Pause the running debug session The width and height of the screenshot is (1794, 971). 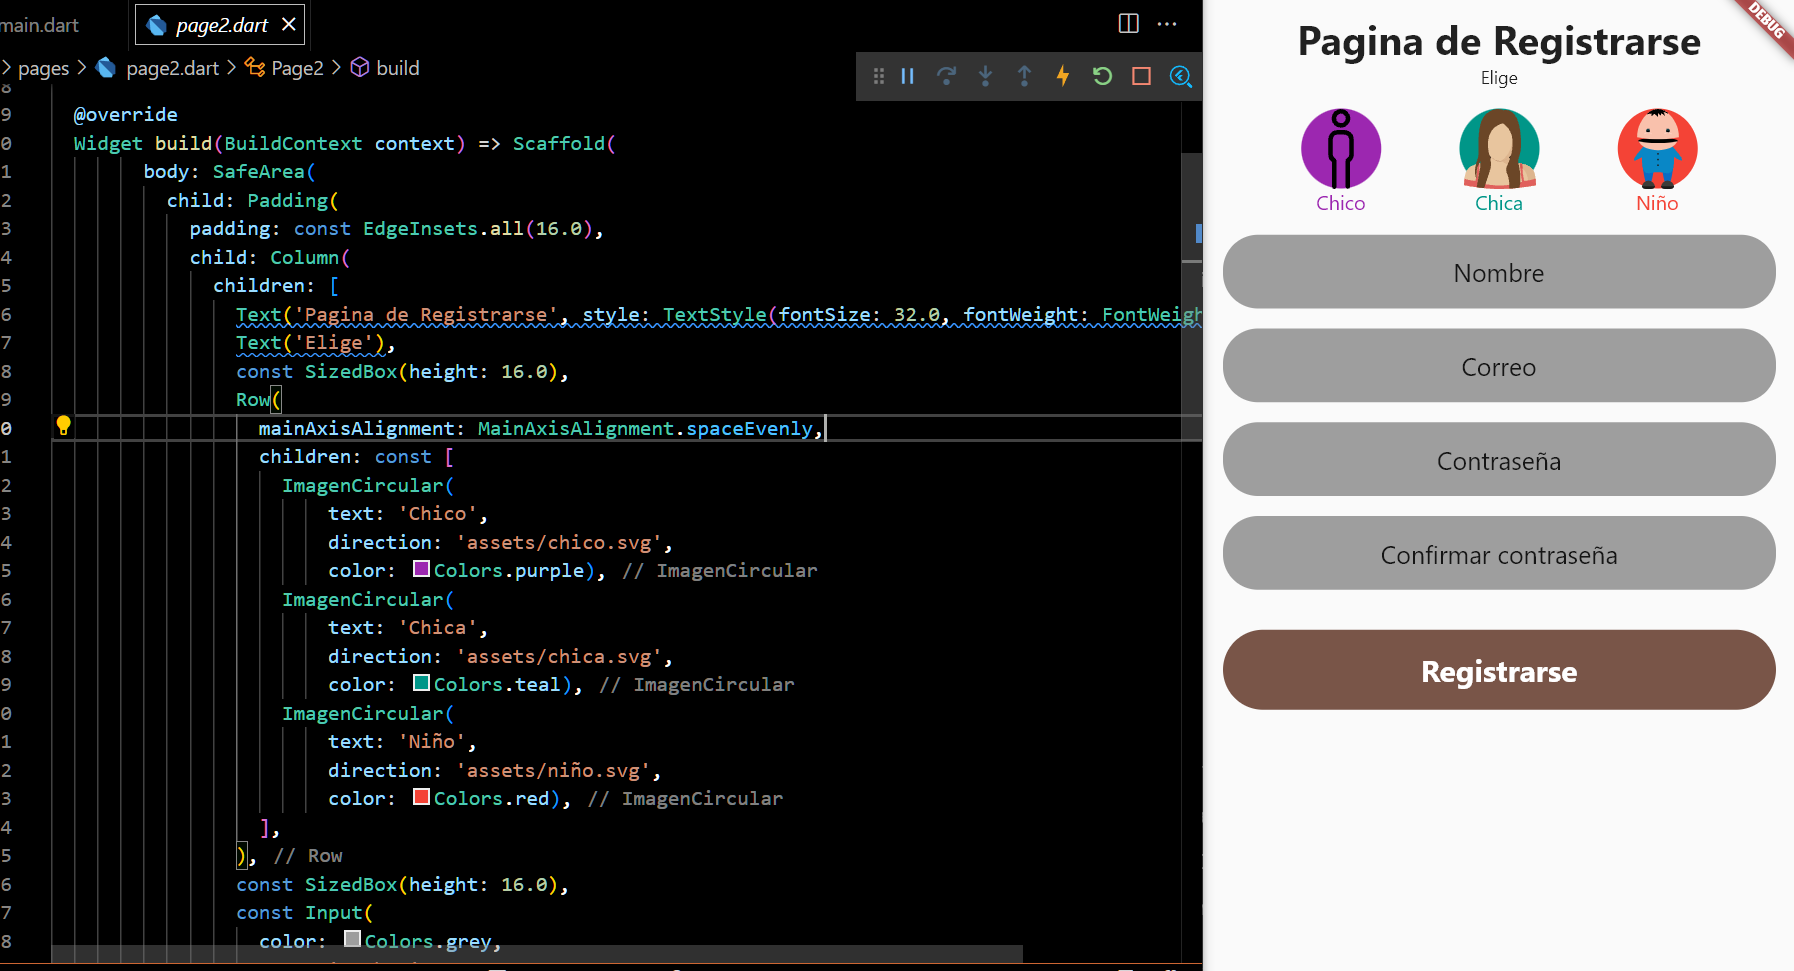point(906,76)
